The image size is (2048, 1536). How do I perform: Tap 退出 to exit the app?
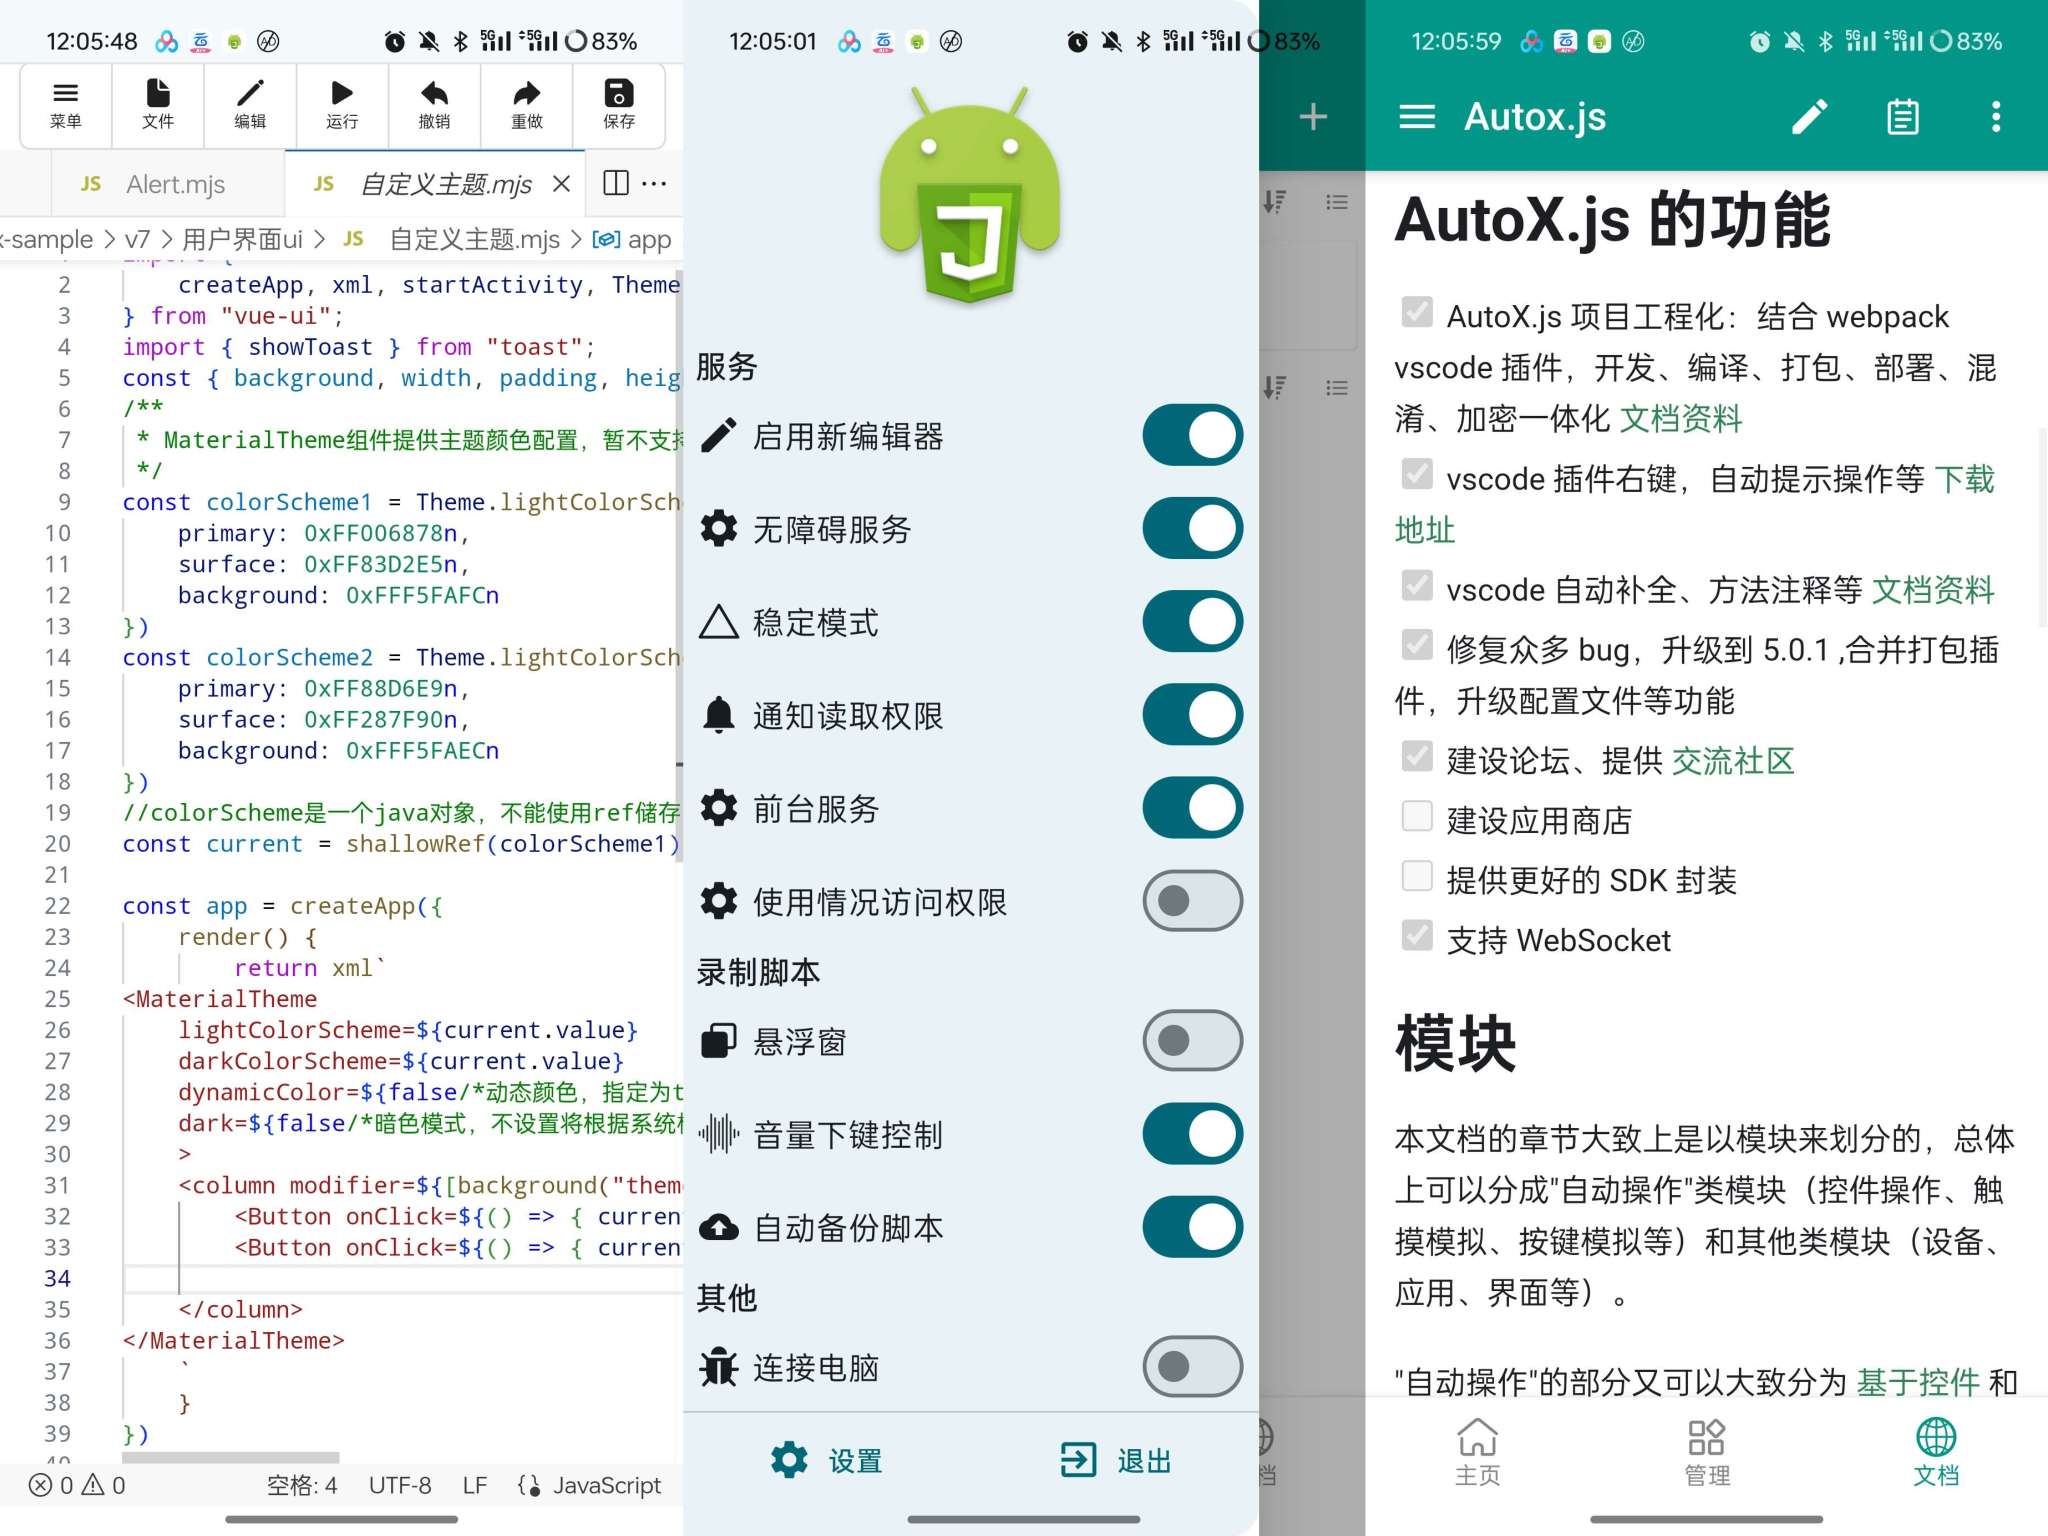click(1115, 1460)
